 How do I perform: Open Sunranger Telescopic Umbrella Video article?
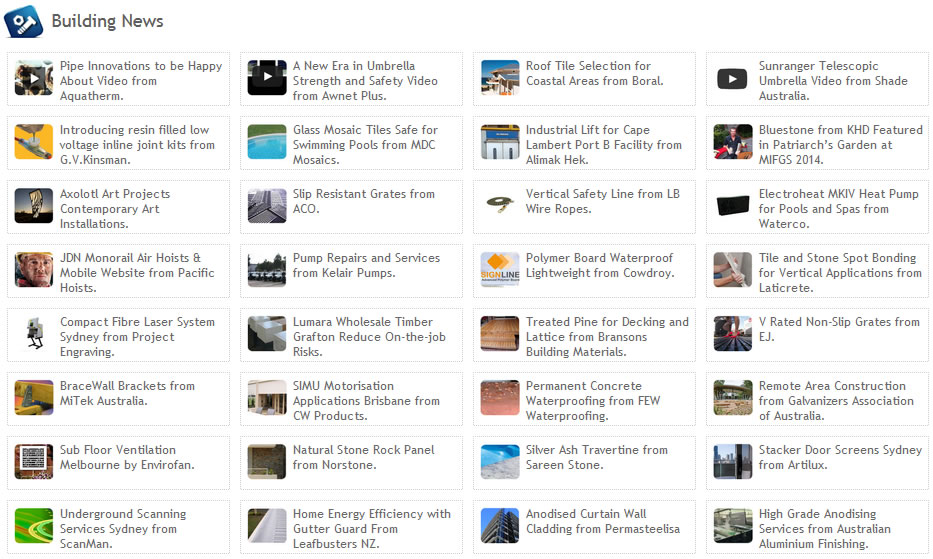point(833,81)
